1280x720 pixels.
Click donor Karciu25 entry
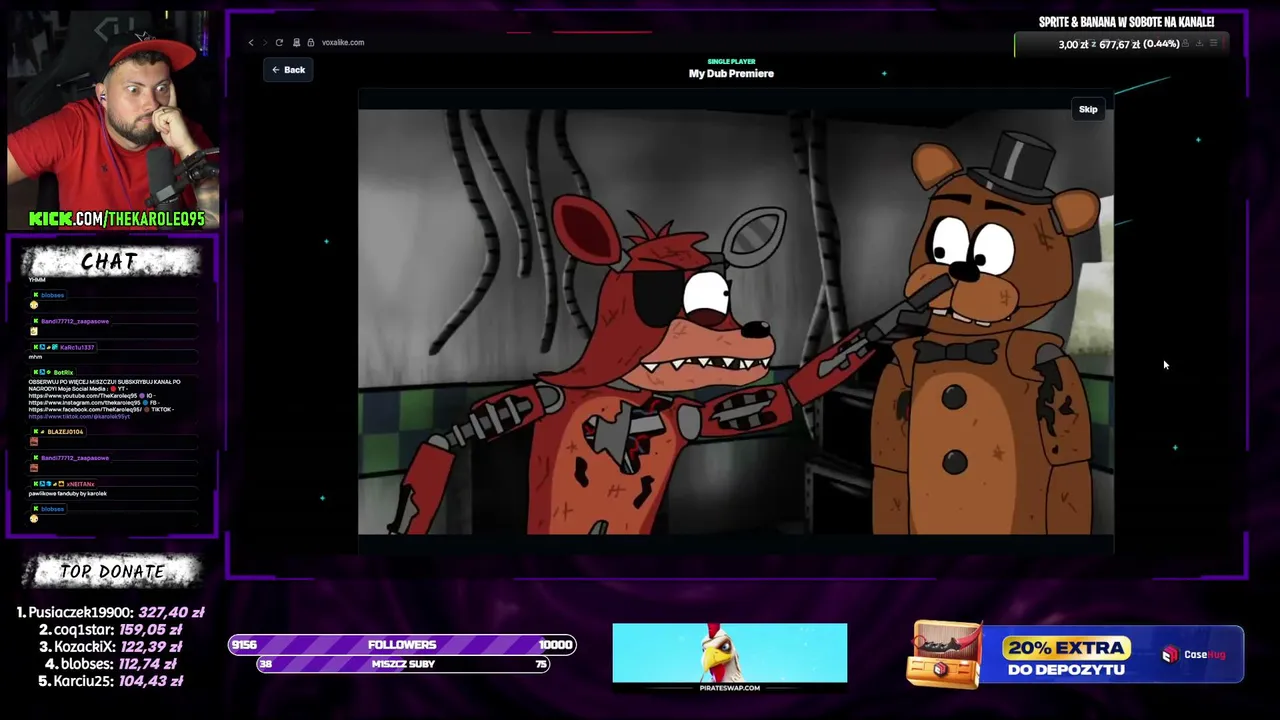pyautogui.click(x=110, y=680)
